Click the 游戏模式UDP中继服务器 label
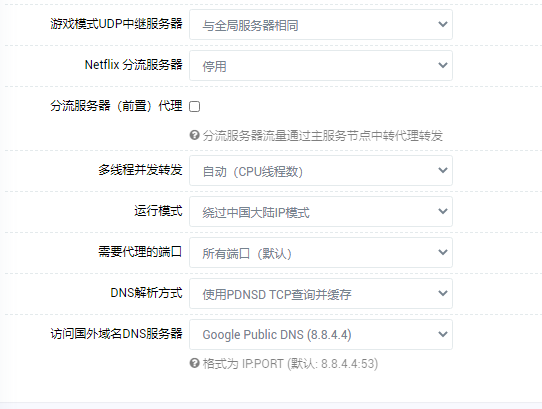The height and width of the screenshot is (409, 542). (116, 24)
